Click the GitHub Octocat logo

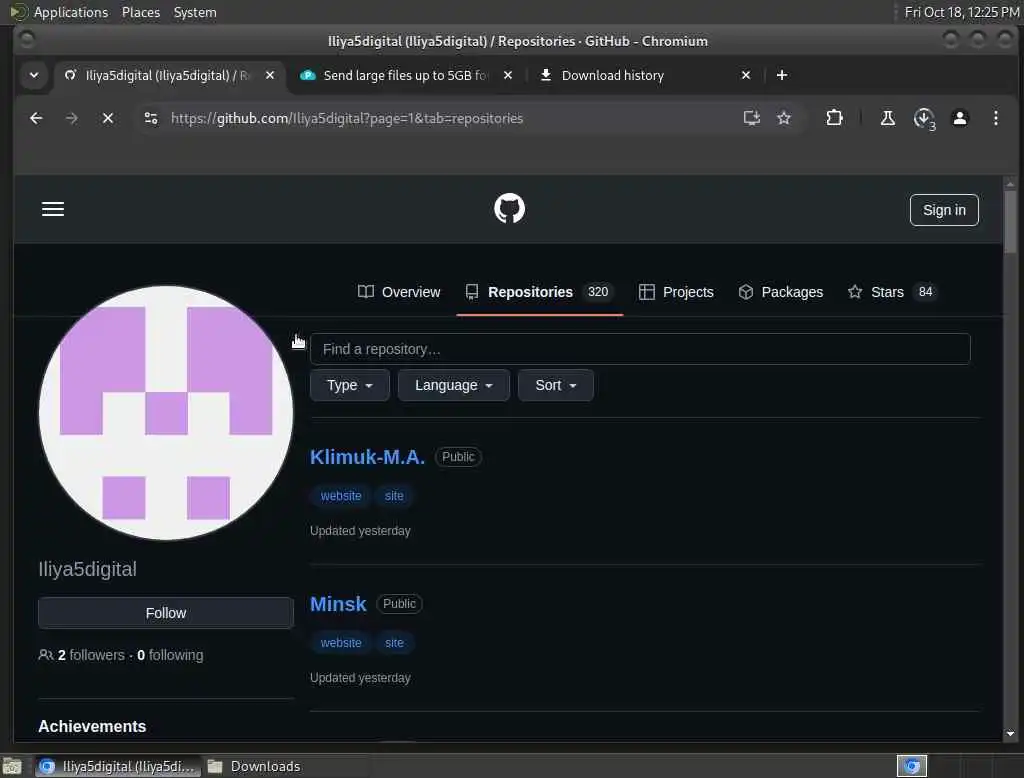(x=509, y=208)
